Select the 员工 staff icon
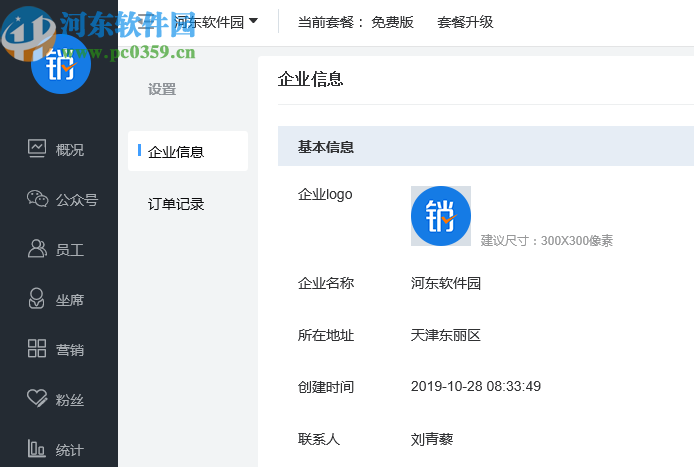This screenshot has height=467, width=694. click(37, 249)
